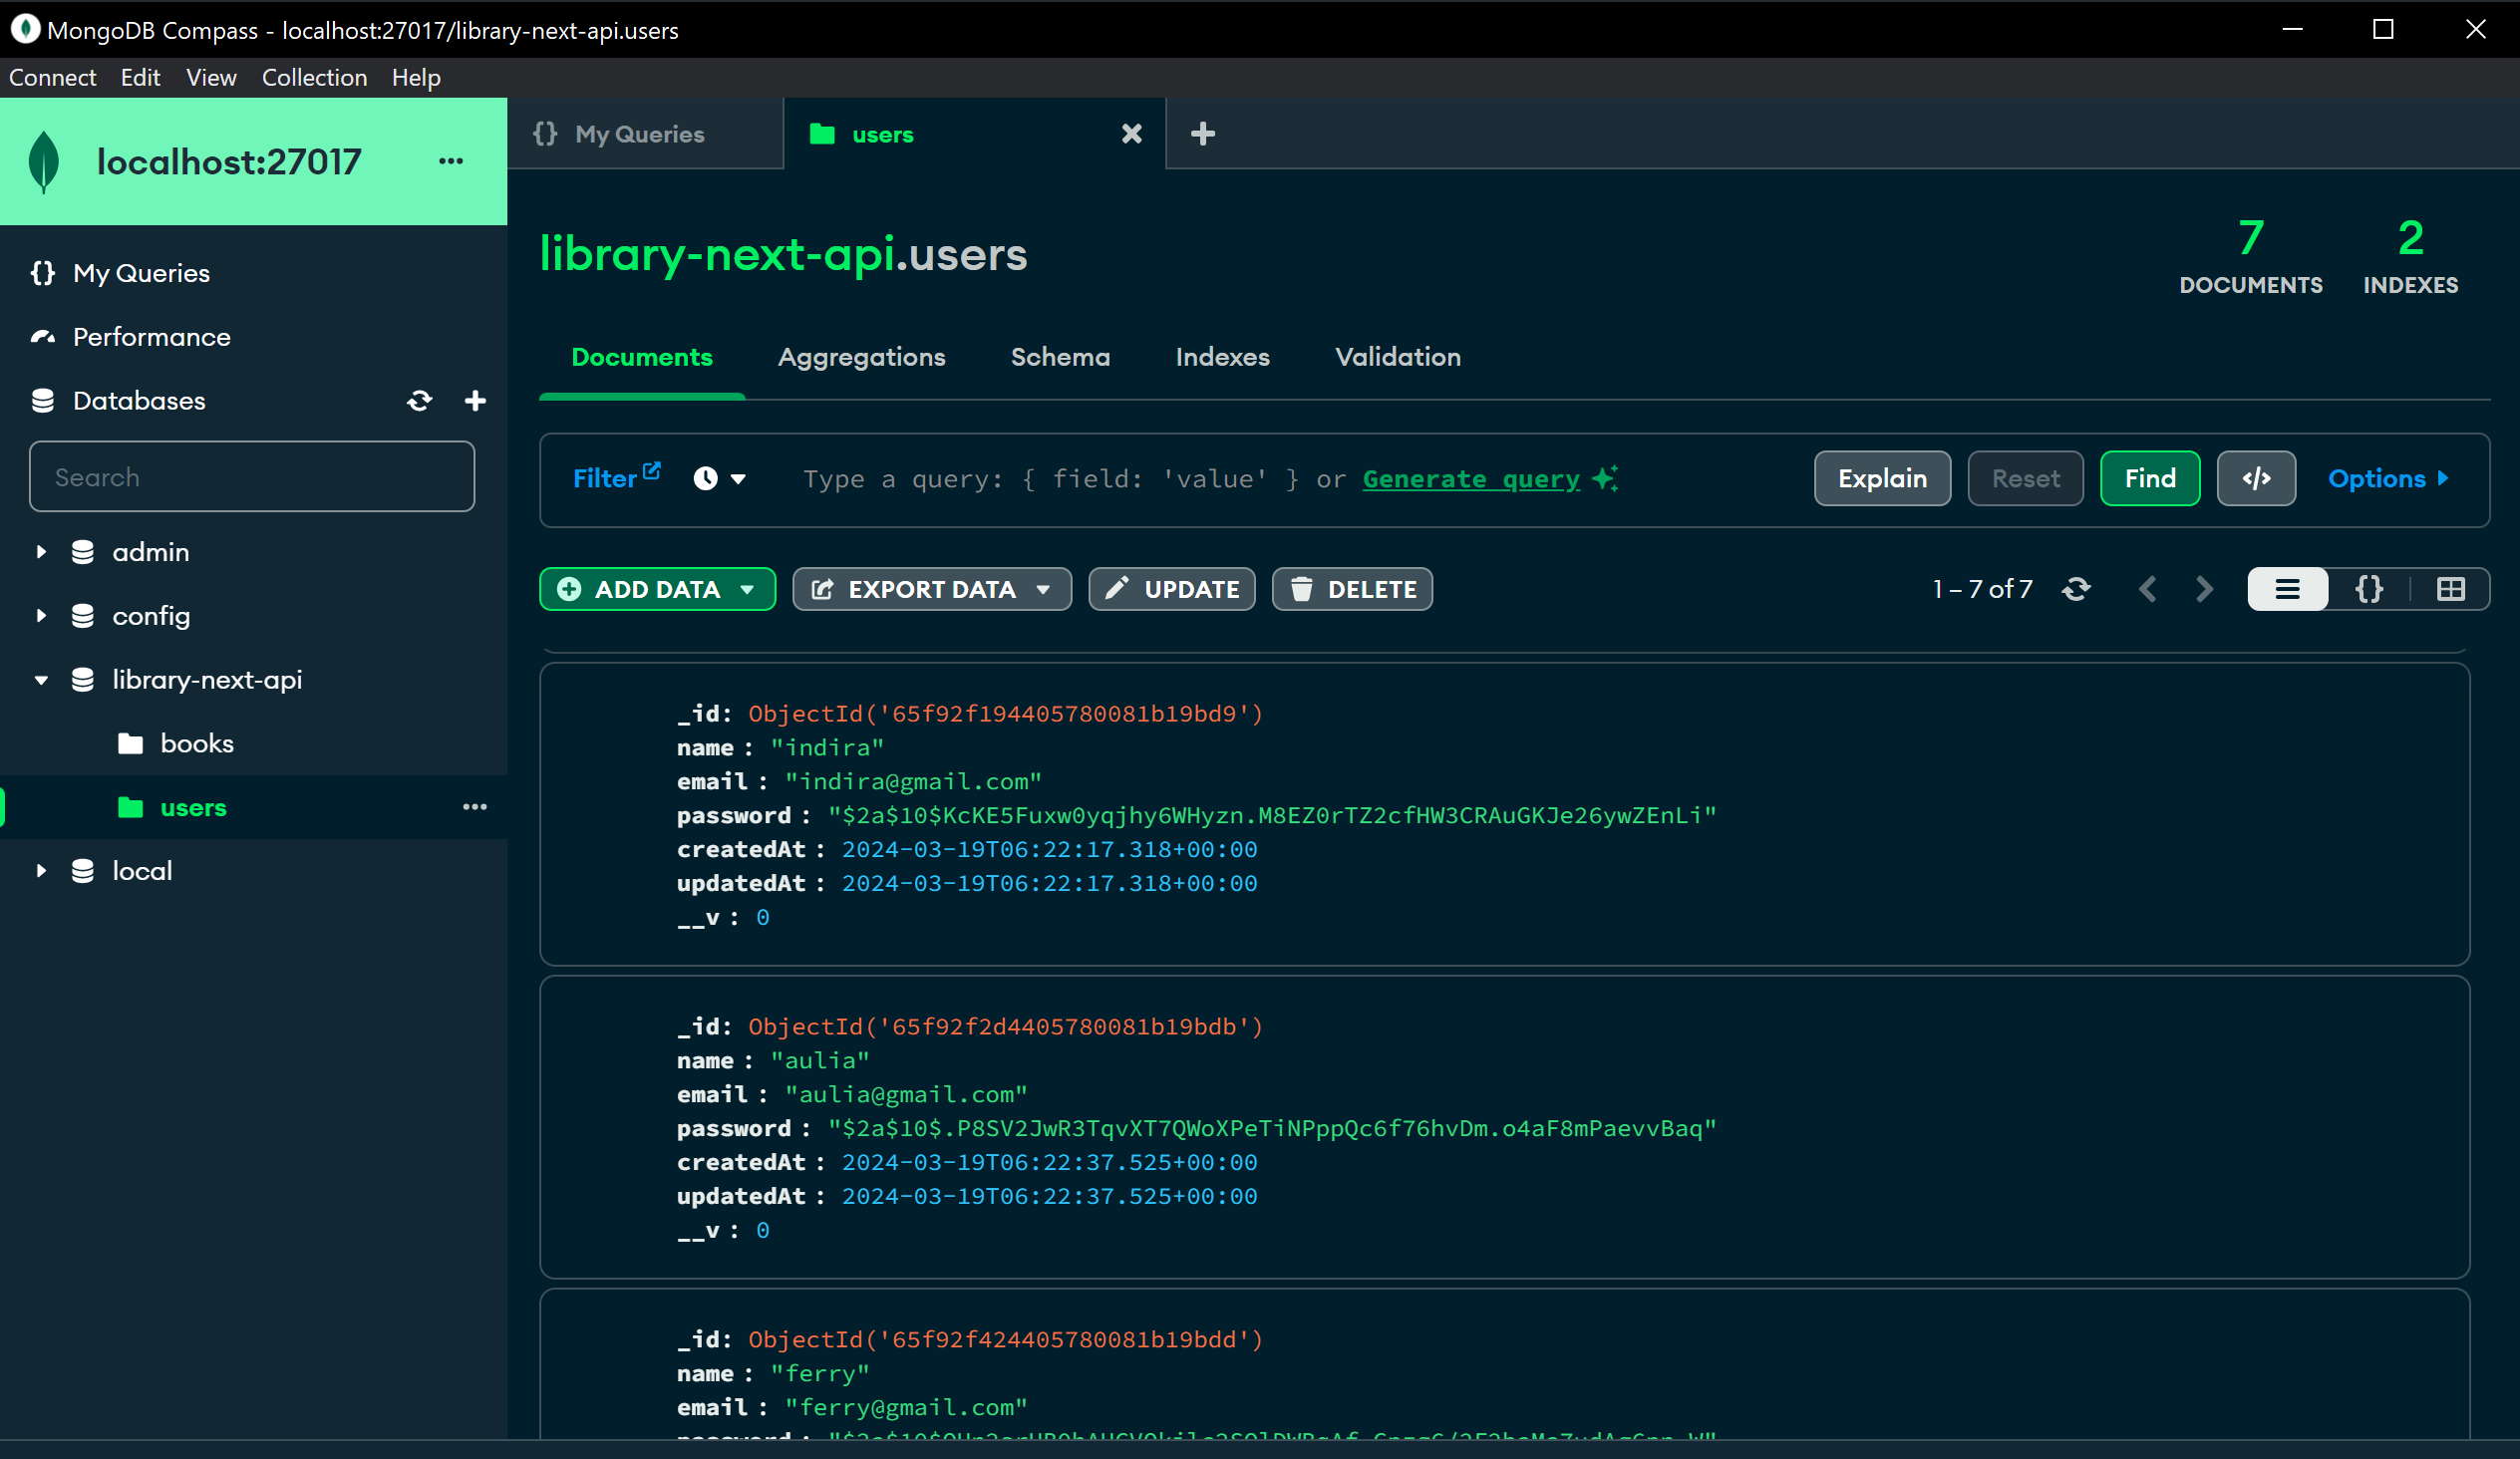Switch to list view toggle
Image resolution: width=2520 pixels, height=1459 pixels.
tap(2287, 589)
